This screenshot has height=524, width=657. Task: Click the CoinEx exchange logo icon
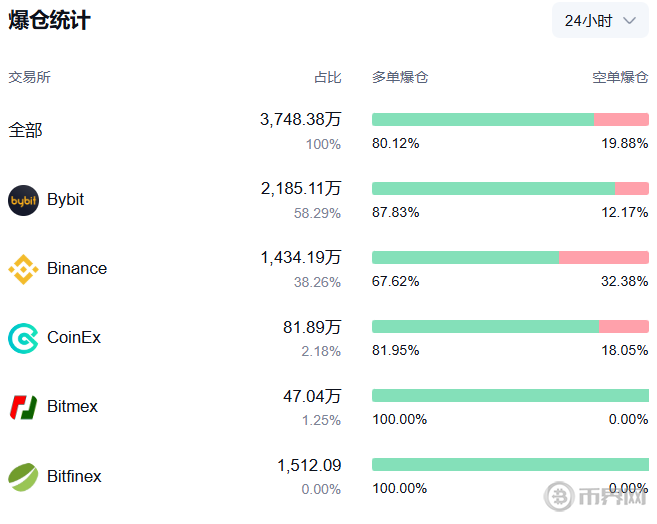[x=23, y=338]
